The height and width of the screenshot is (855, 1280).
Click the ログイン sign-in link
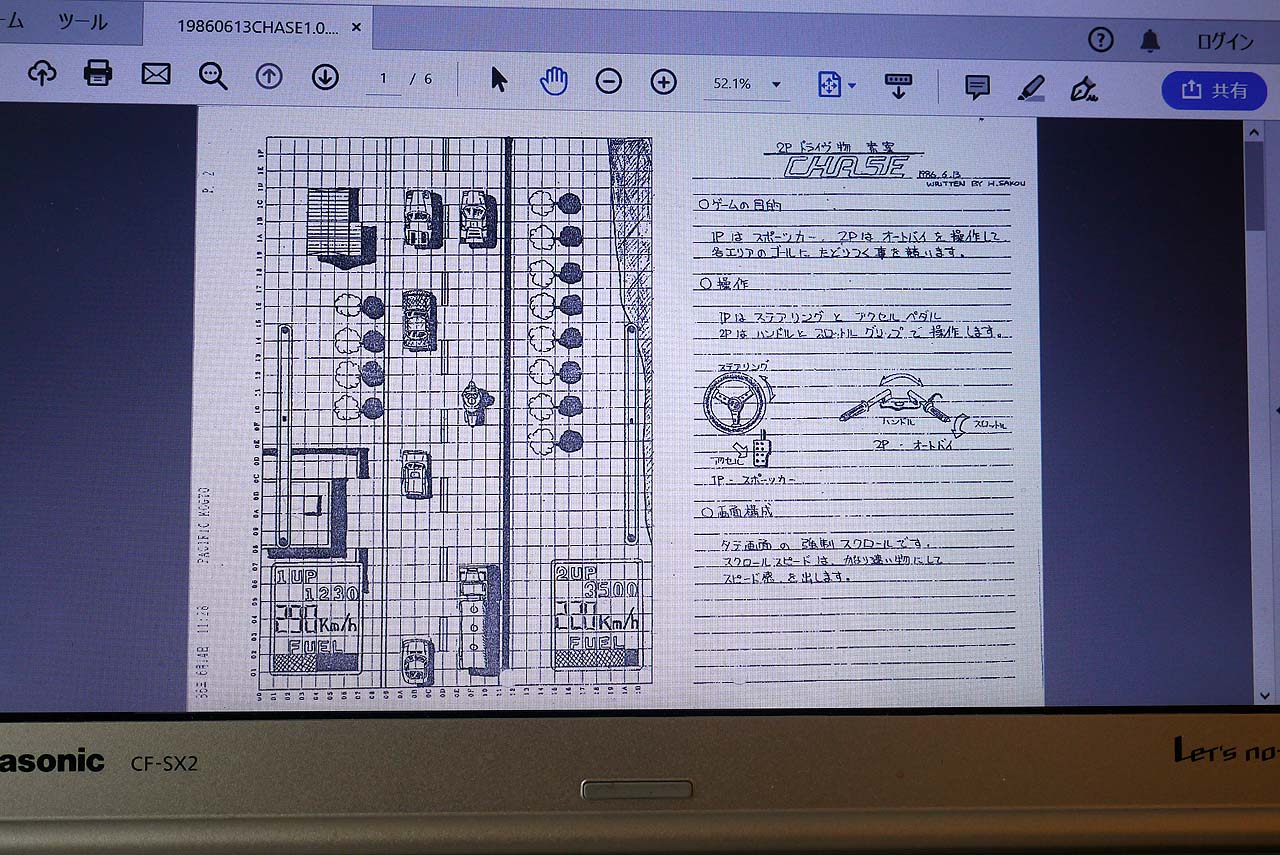[1225, 41]
